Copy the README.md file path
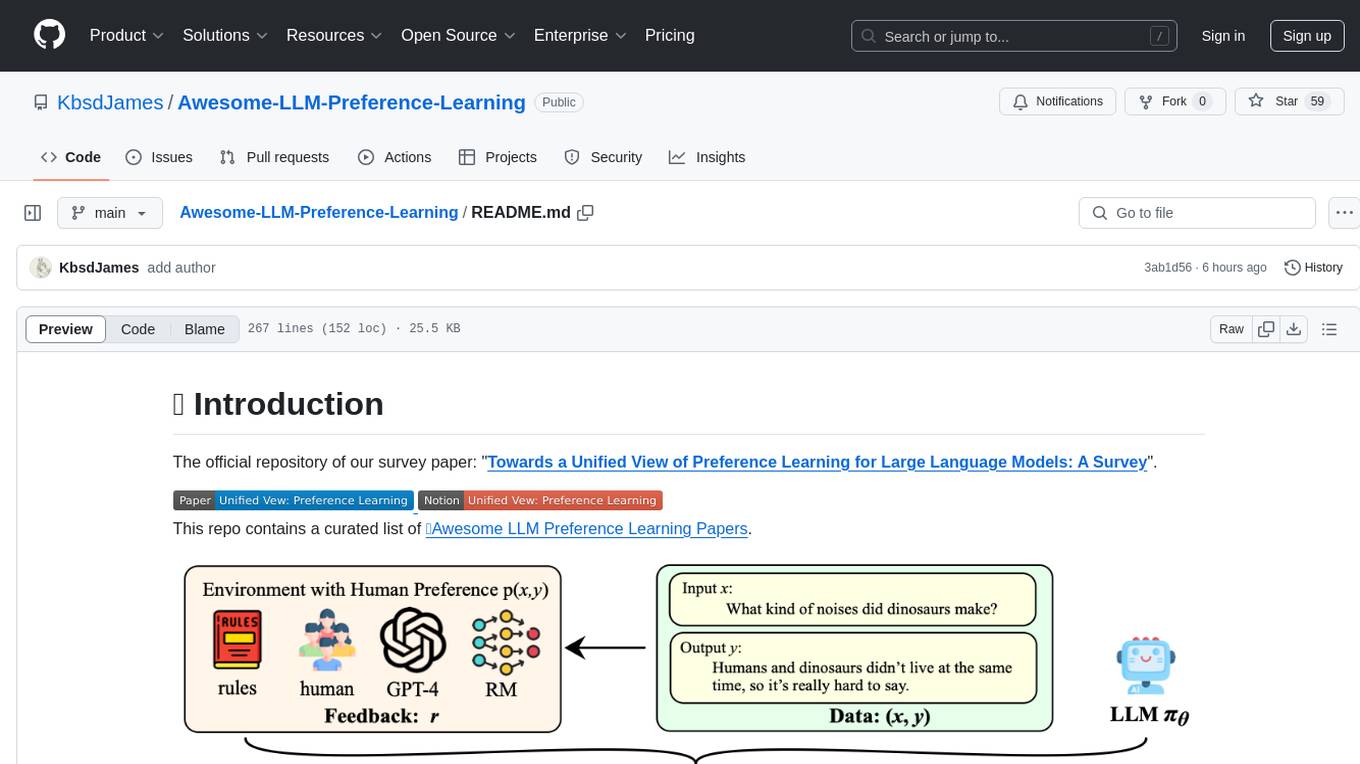1360x764 pixels. coord(586,212)
